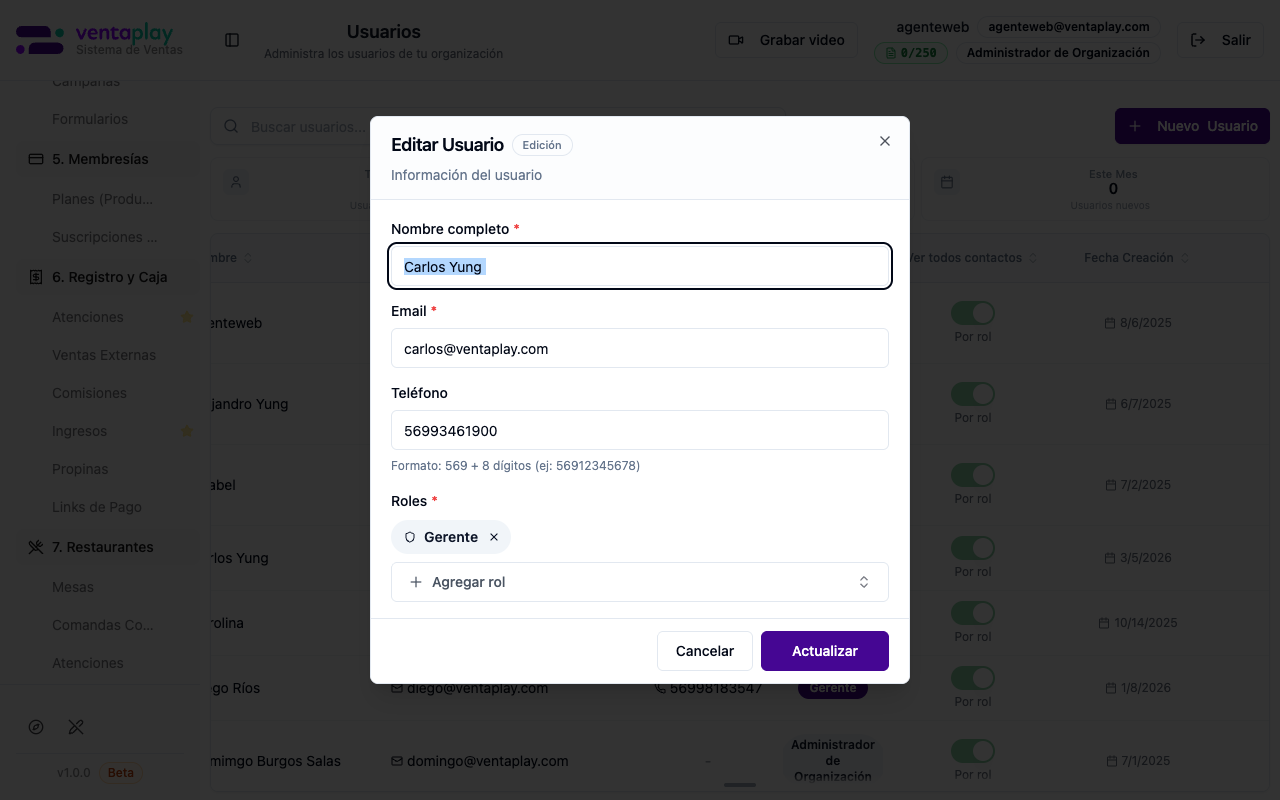Open the Mesas menu item

coord(73,587)
